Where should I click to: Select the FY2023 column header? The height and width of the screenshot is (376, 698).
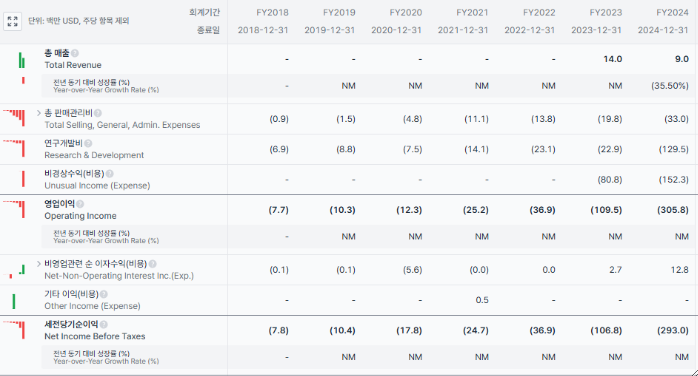point(605,12)
